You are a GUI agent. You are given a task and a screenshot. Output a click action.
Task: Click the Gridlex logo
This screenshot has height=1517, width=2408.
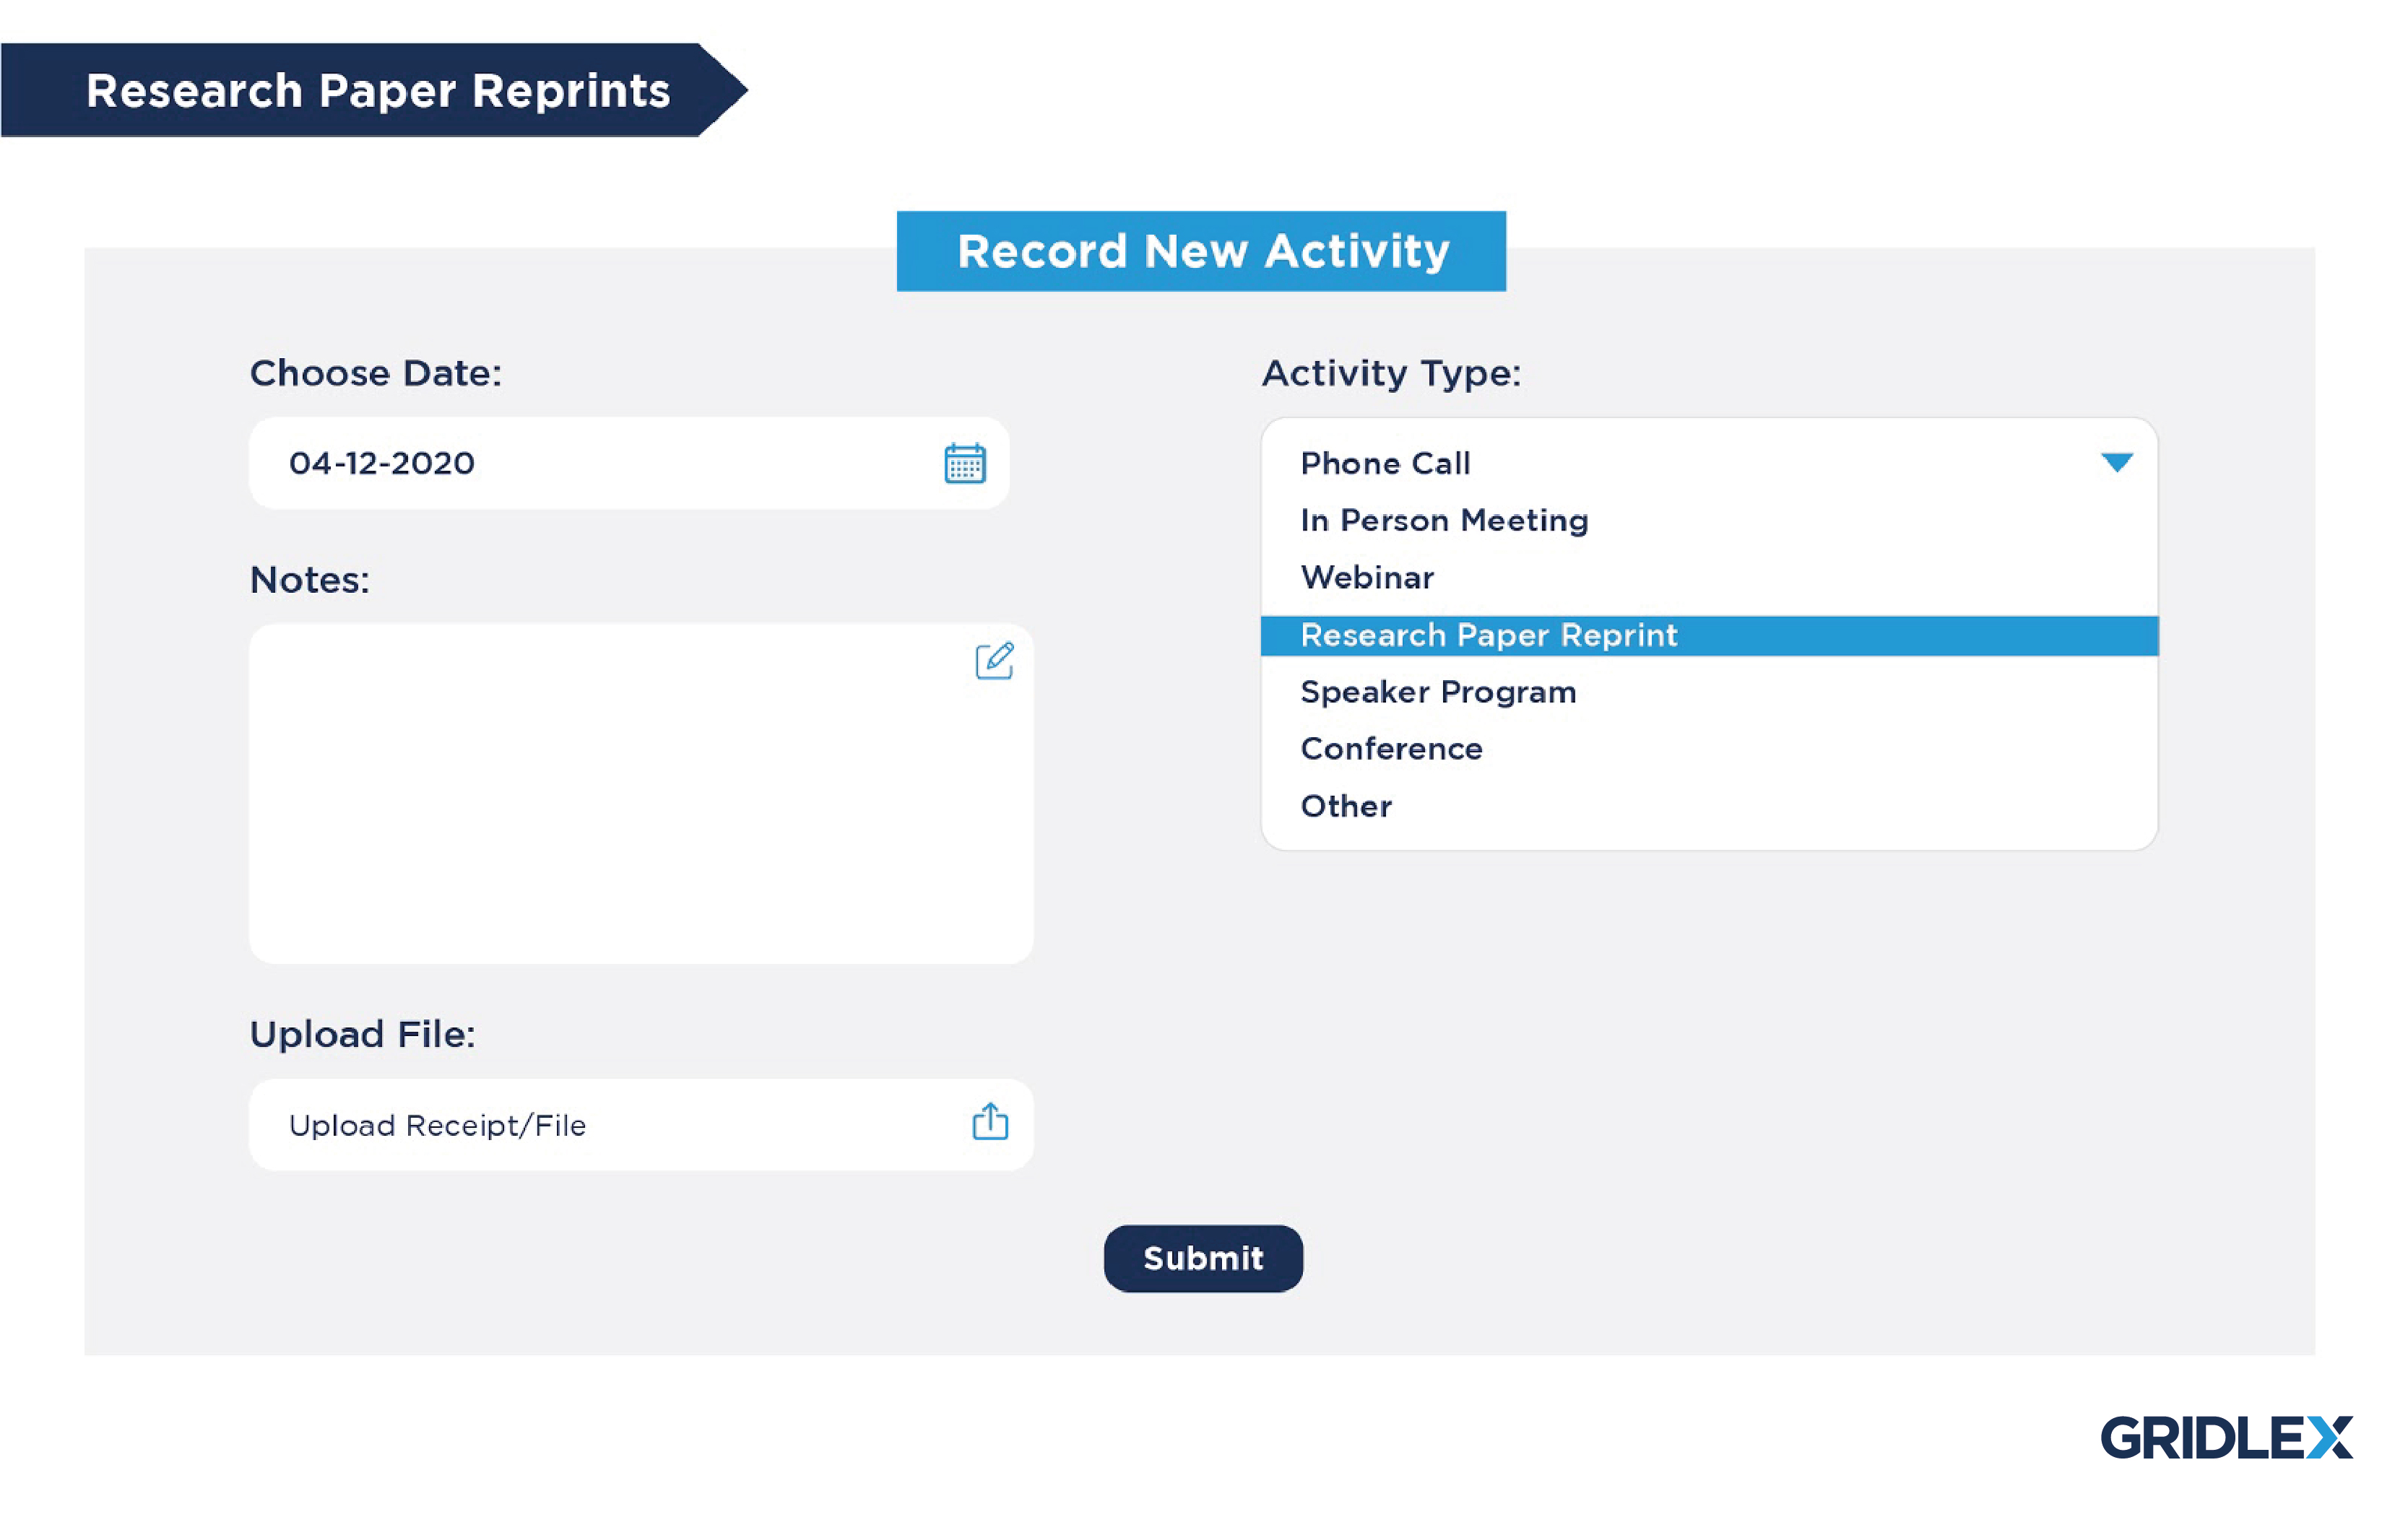(2226, 1438)
